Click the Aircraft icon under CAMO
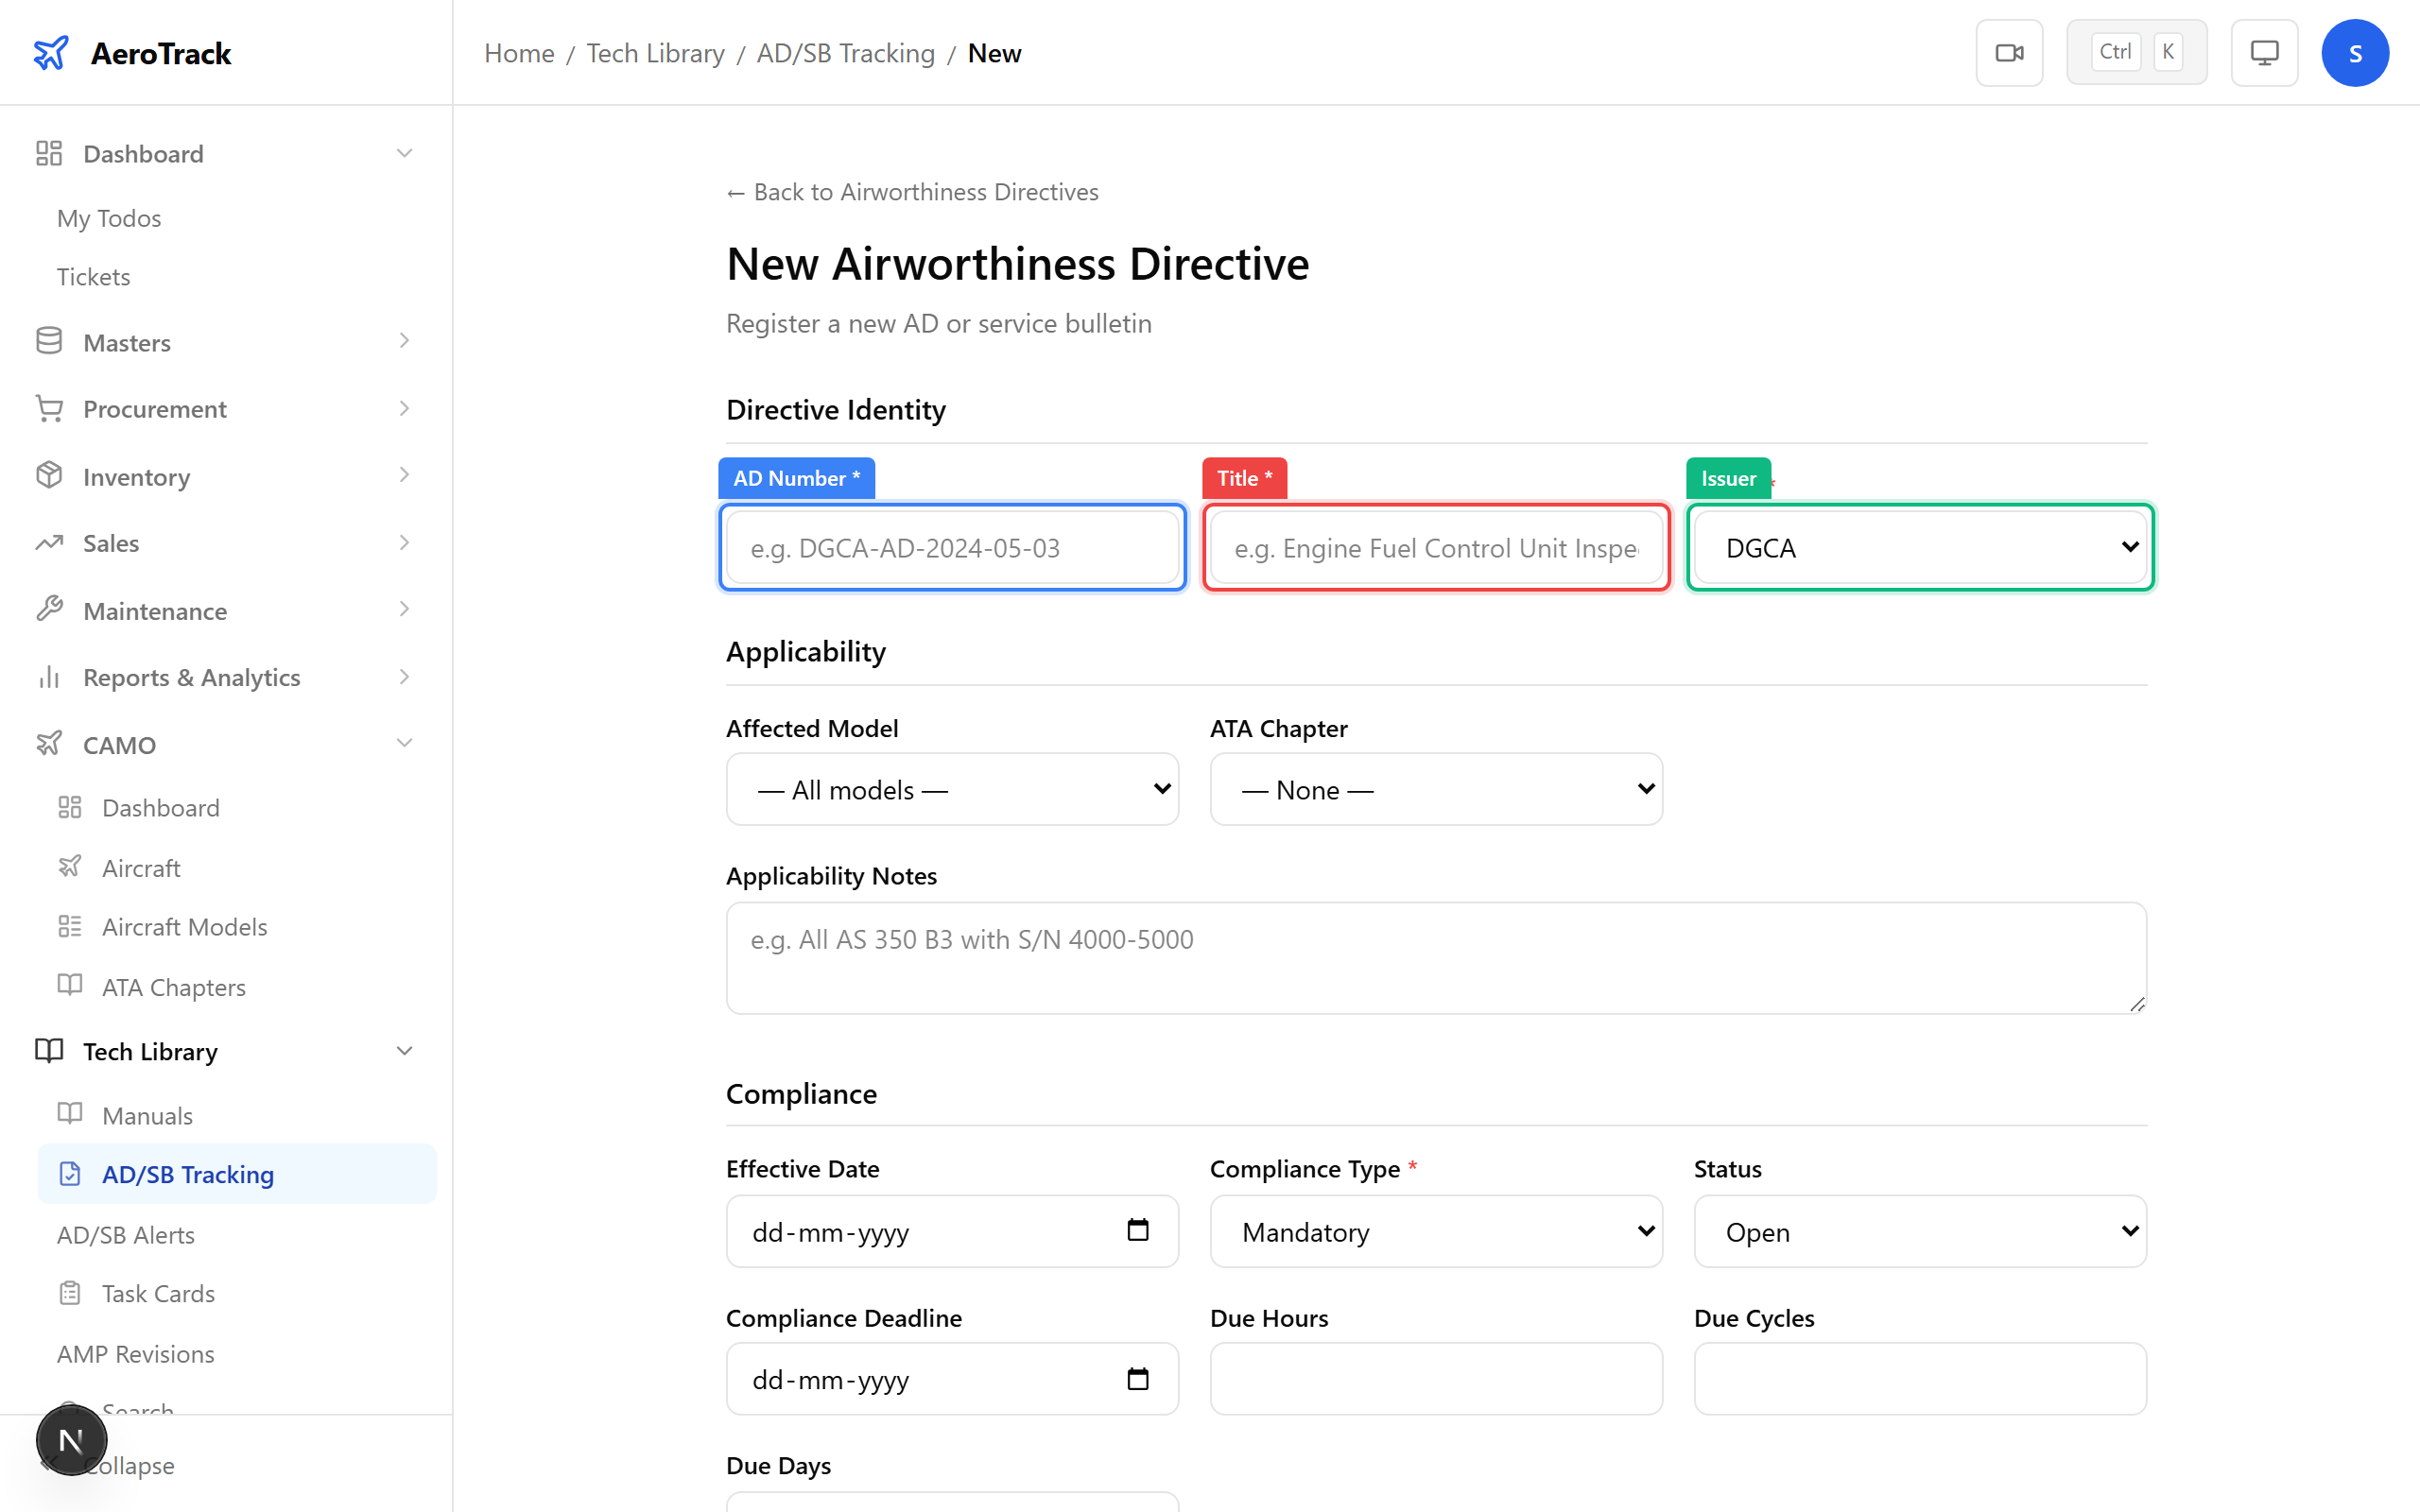The width and height of the screenshot is (2420, 1512). (70, 867)
